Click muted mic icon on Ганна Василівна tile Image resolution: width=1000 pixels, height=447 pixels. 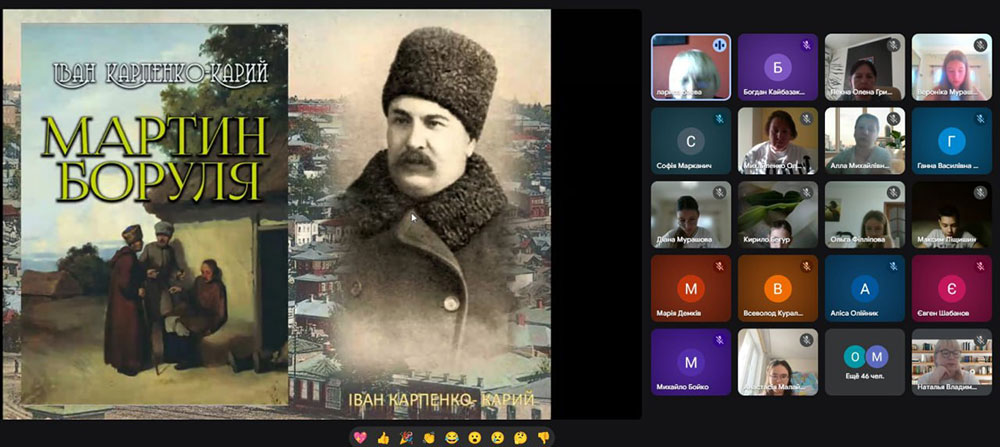[980, 119]
